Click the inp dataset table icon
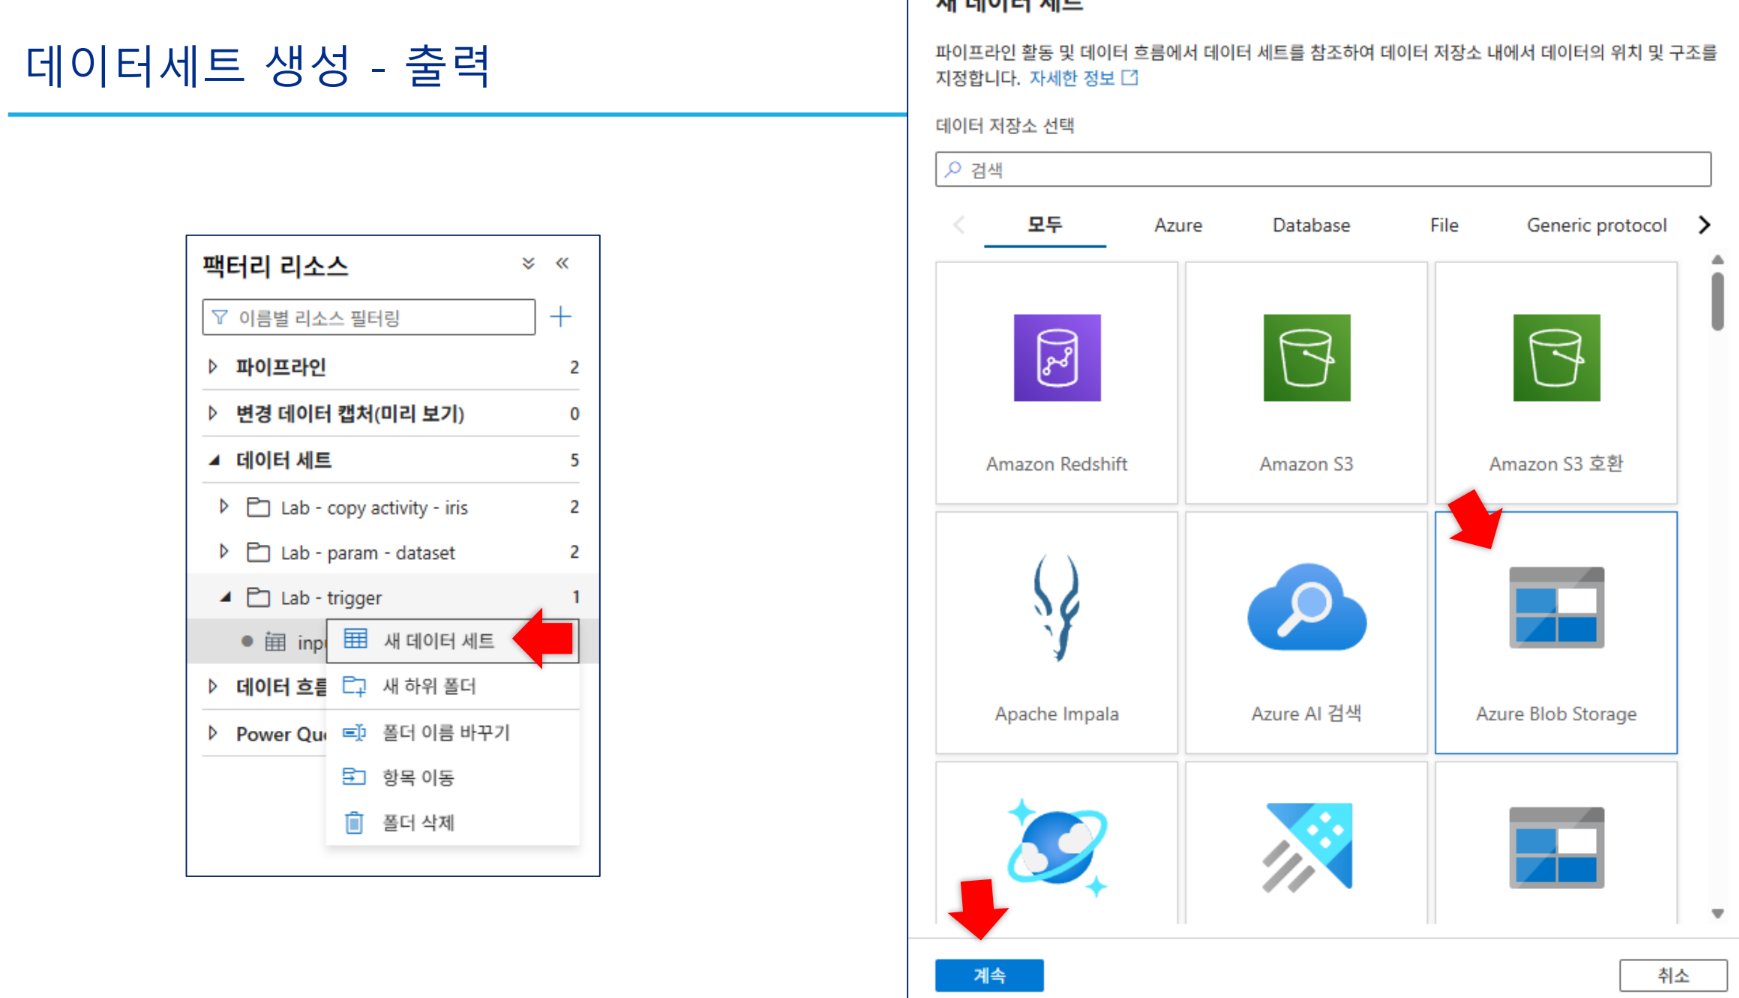The image size is (1739, 998). [x=276, y=642]
